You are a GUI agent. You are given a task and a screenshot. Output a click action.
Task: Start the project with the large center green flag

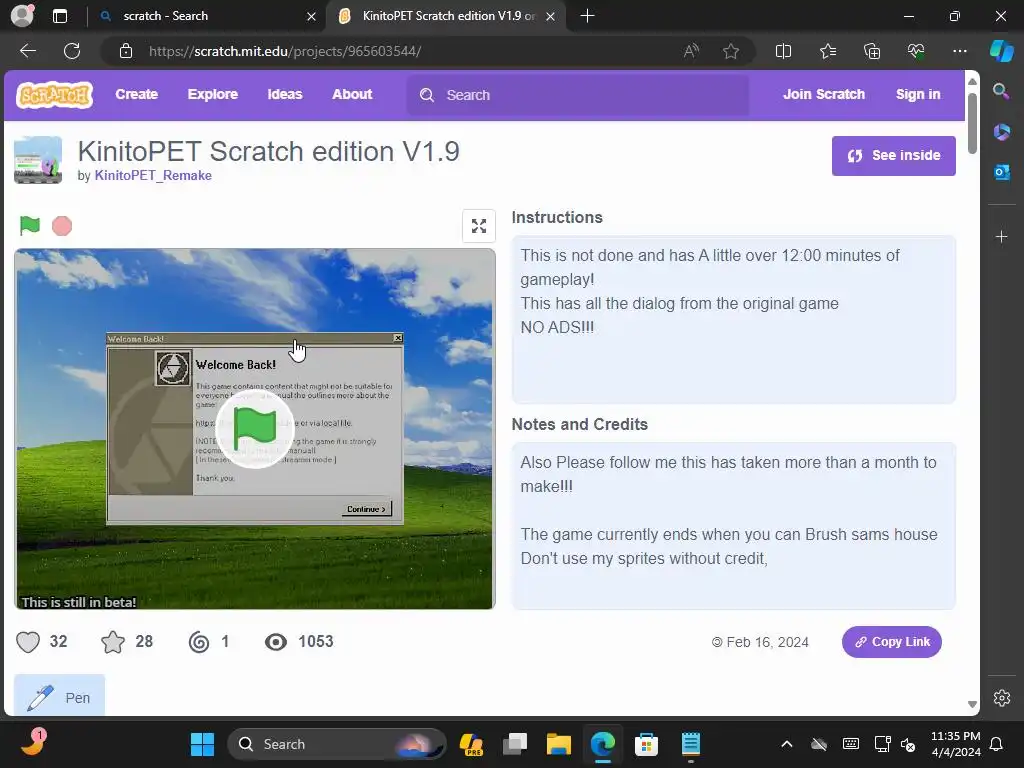point(255,428)
